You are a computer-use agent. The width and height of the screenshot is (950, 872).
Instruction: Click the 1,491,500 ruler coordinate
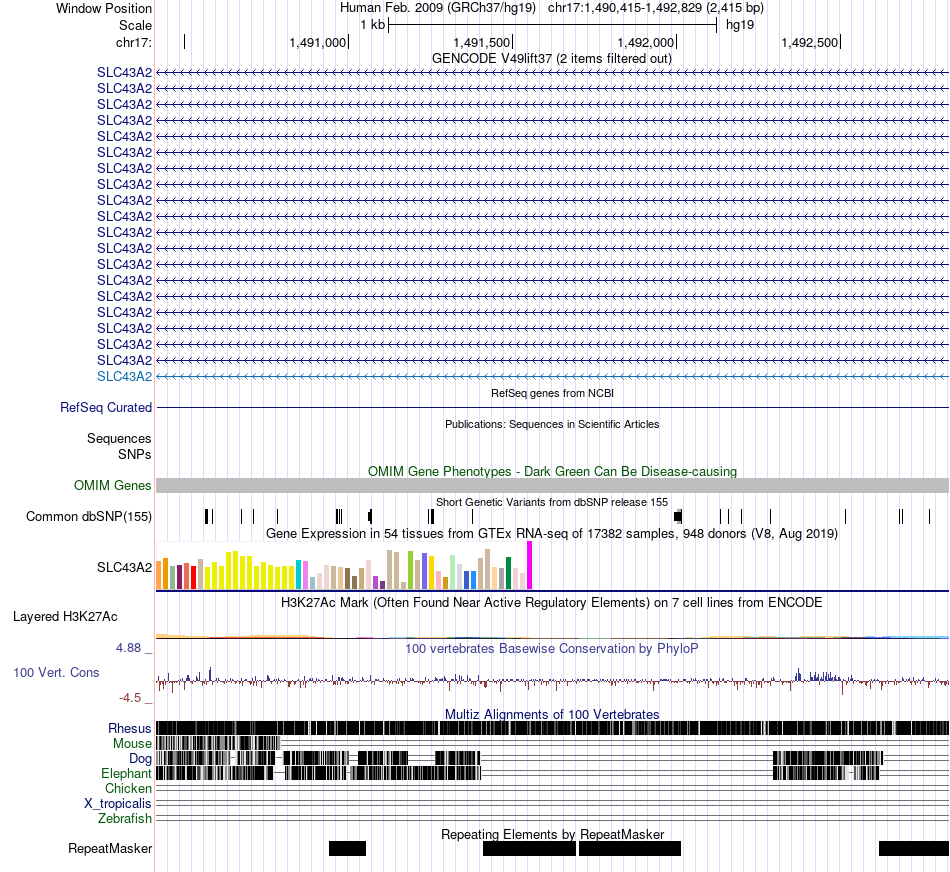[482, 42]
